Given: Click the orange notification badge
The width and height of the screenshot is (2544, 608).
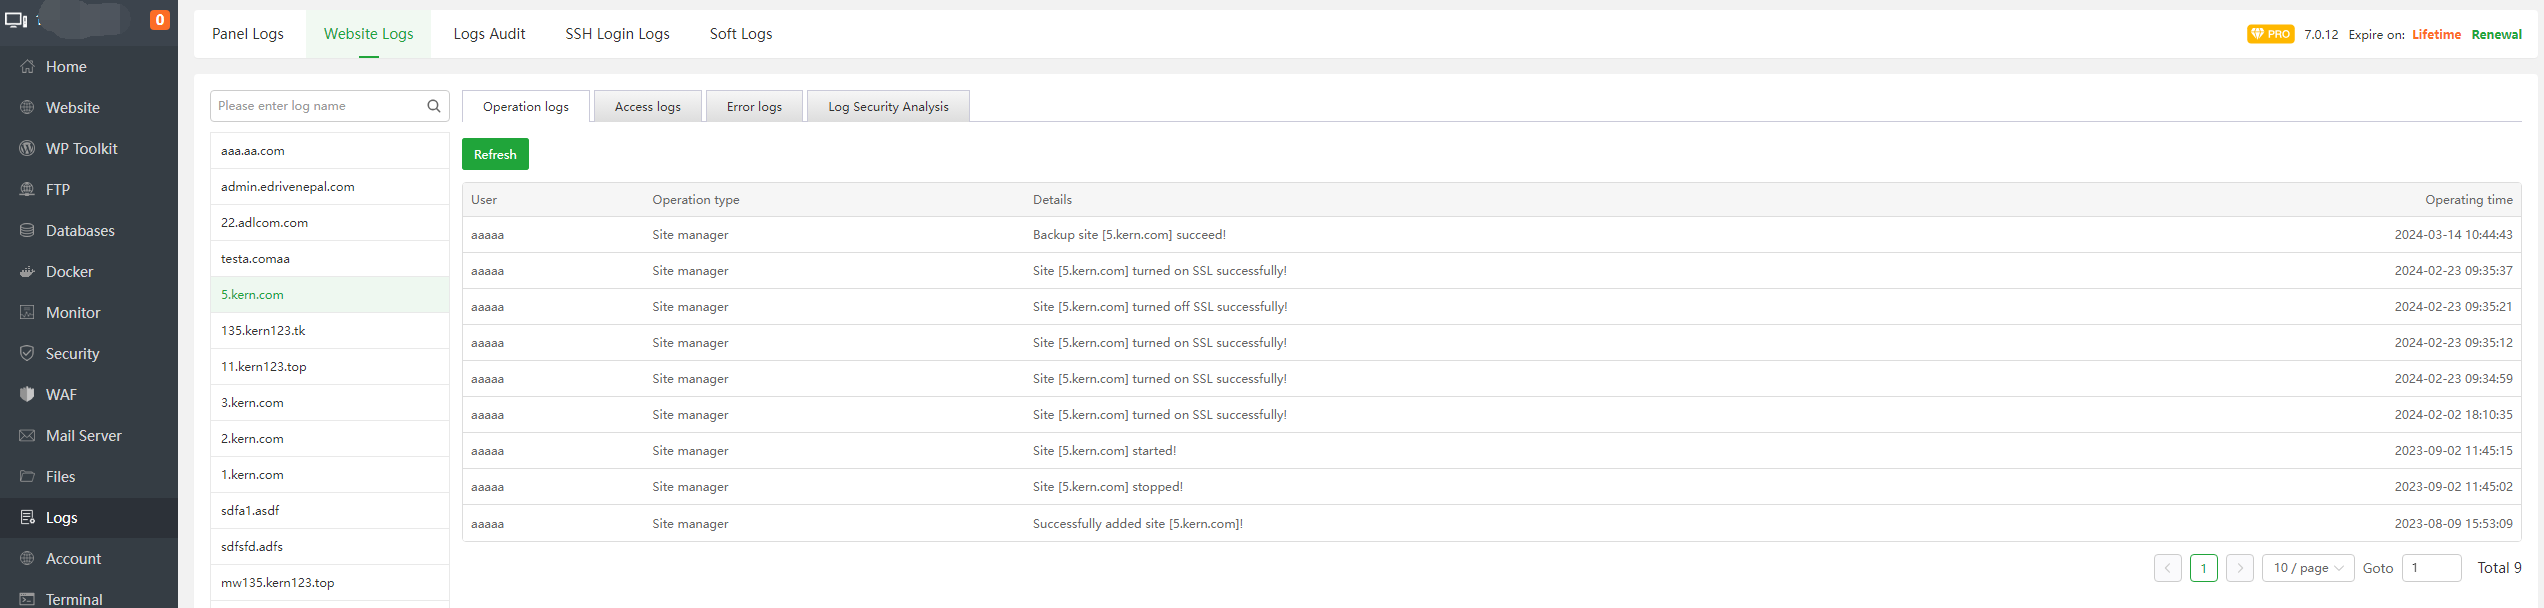Looking at the screenshot, I should pos(159,20).
